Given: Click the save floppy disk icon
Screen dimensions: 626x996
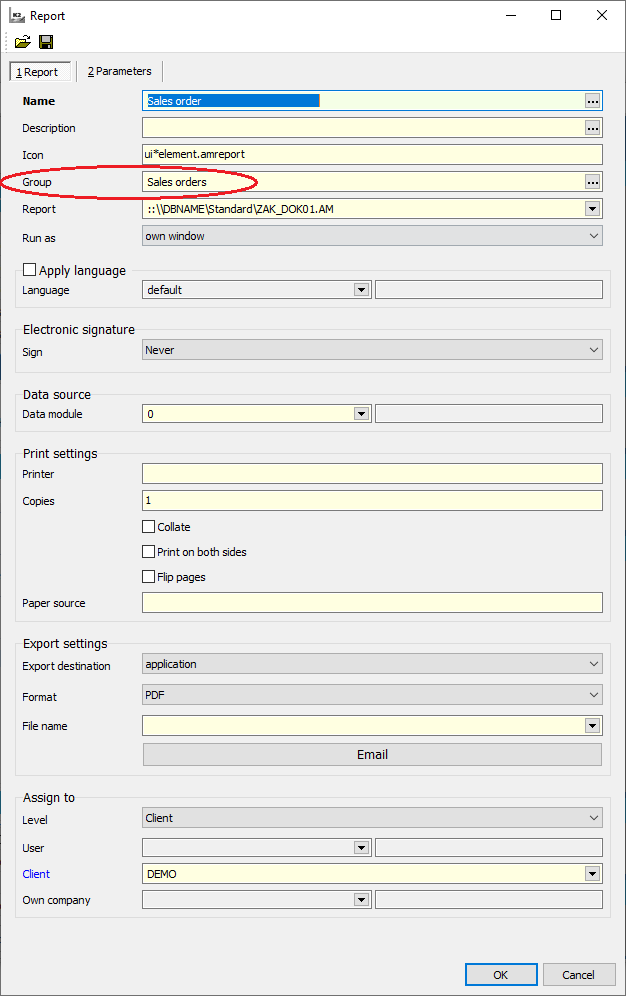Looking at the screenshot, I should tap(46, 42).
